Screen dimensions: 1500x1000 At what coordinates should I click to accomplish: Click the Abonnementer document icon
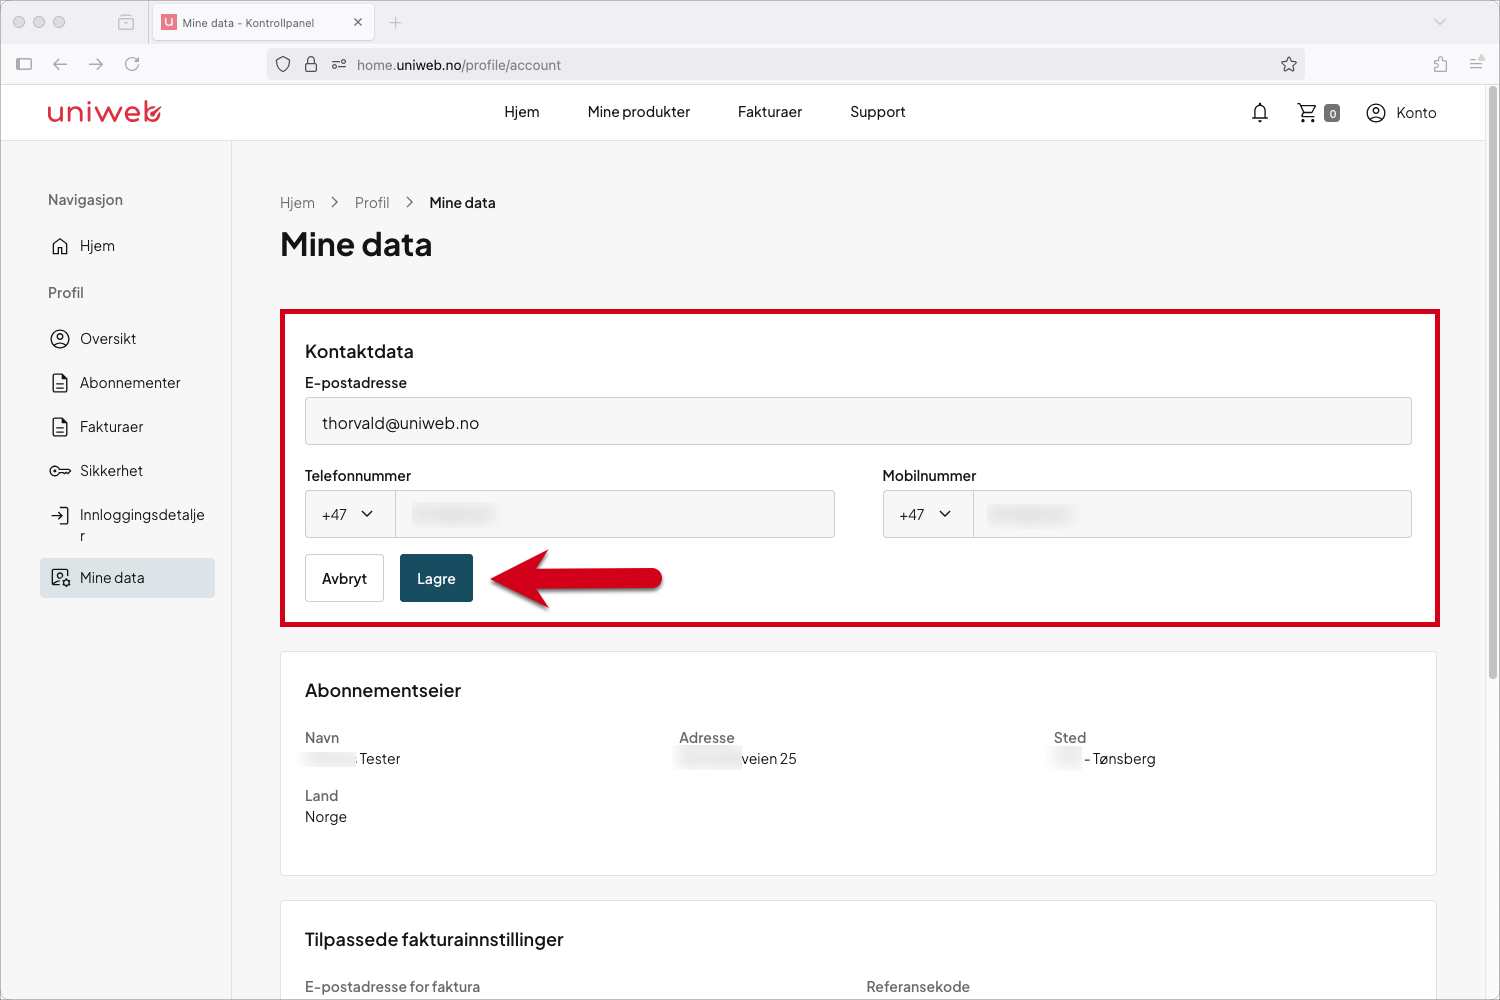tap(60, 383)
